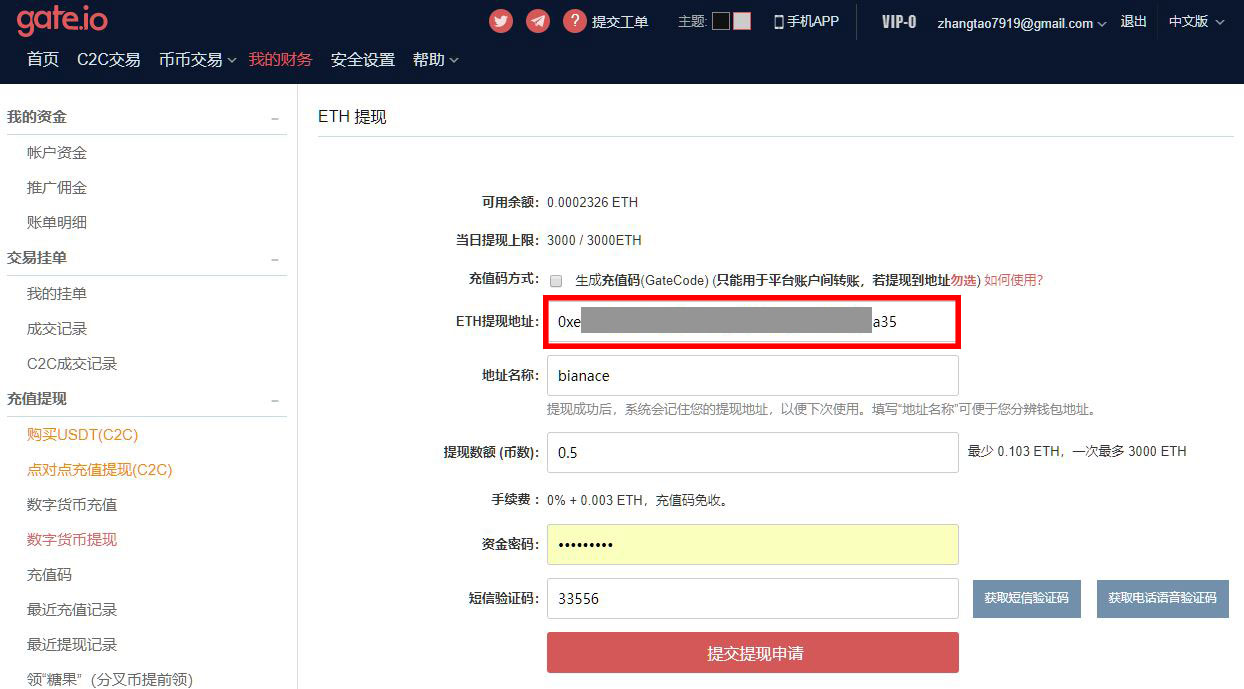Viewport: 1244px width, 689px height.
Task: Open 数字货币充值 in the sidebar
Action: coord(72,505)
